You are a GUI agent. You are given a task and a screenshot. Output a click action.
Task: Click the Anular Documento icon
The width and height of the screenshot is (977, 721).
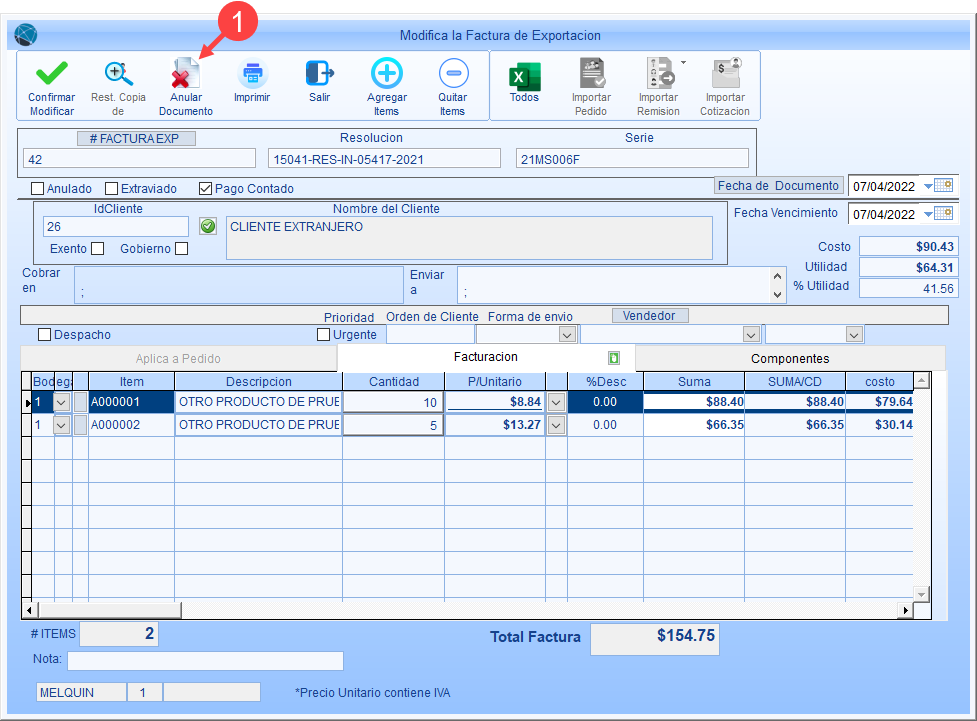(185, 74)
